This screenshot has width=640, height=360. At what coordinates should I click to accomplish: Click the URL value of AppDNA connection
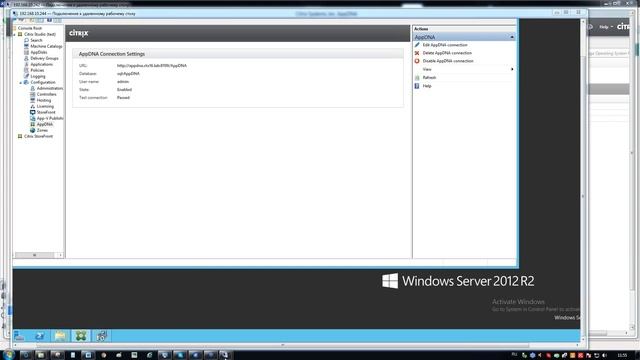pos(152,66)
